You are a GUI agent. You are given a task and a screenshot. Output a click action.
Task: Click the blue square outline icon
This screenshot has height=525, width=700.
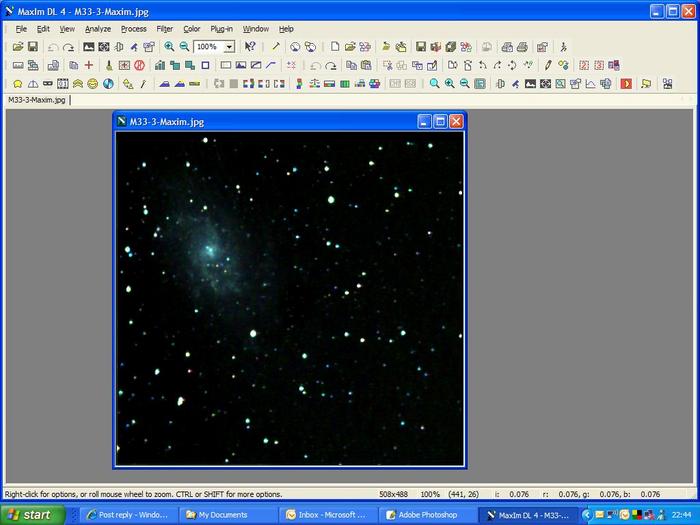click(205, 65)
